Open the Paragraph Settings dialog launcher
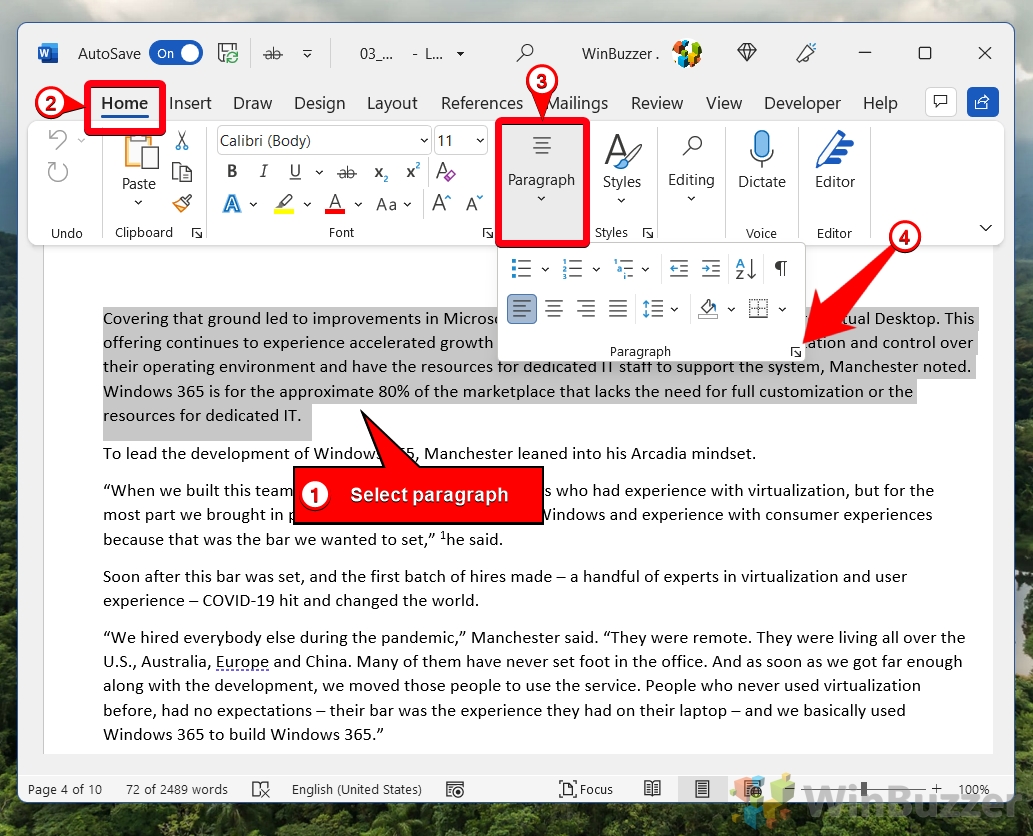 796,352
